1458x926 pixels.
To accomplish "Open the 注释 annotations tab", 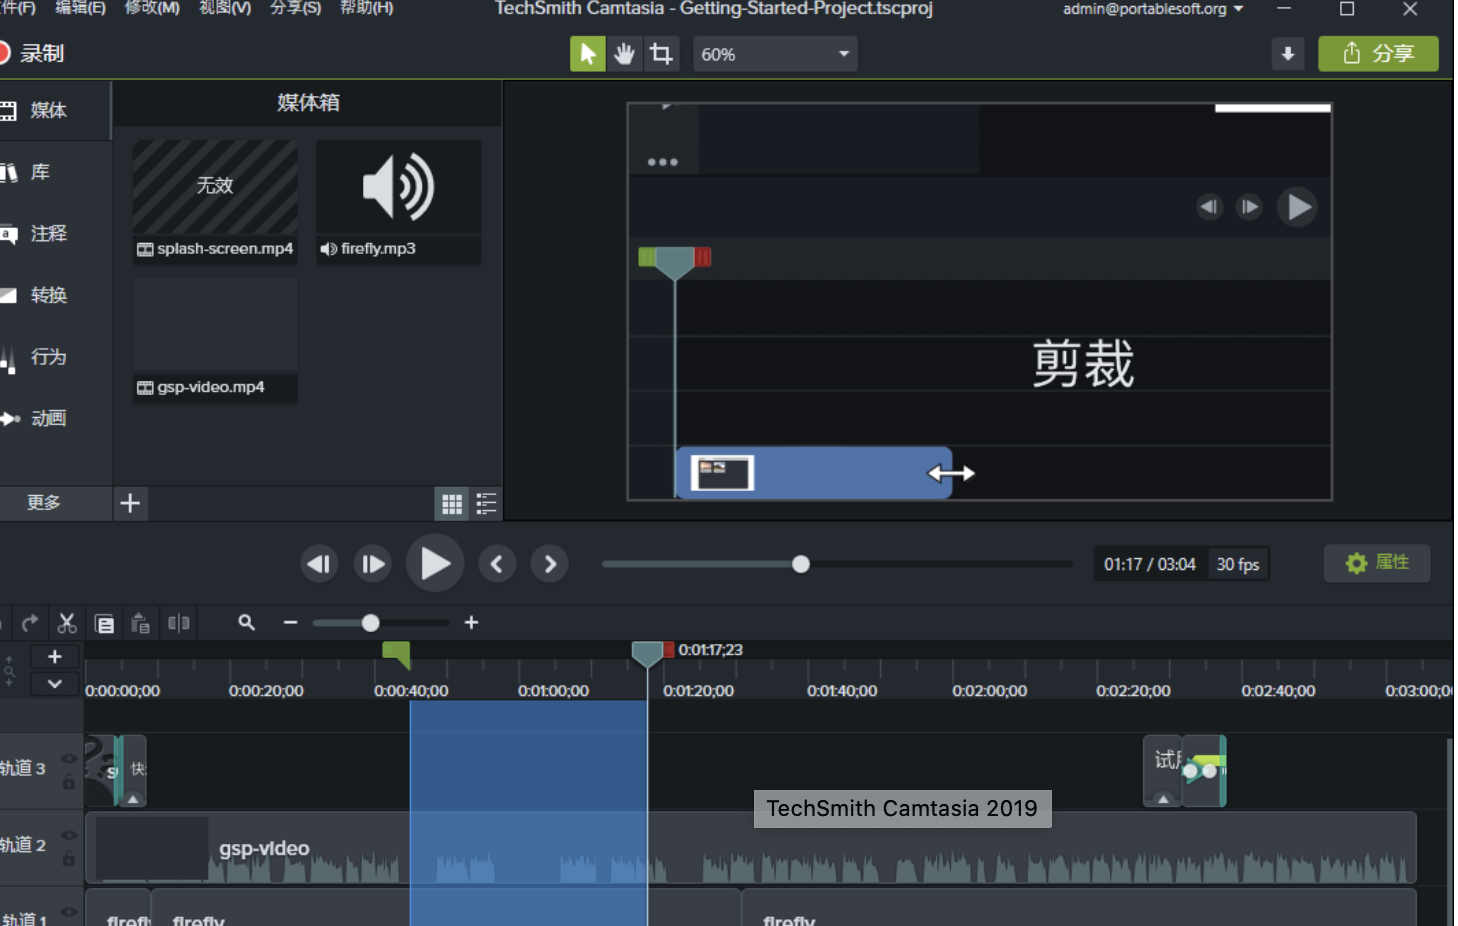I will click(x=48, y=234).
